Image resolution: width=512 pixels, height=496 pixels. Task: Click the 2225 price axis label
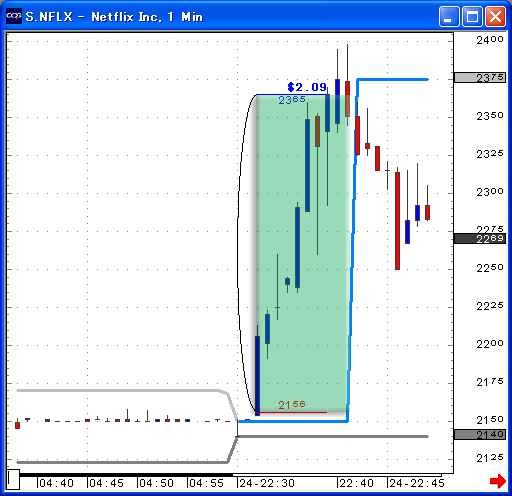click(x=490, y=306)
